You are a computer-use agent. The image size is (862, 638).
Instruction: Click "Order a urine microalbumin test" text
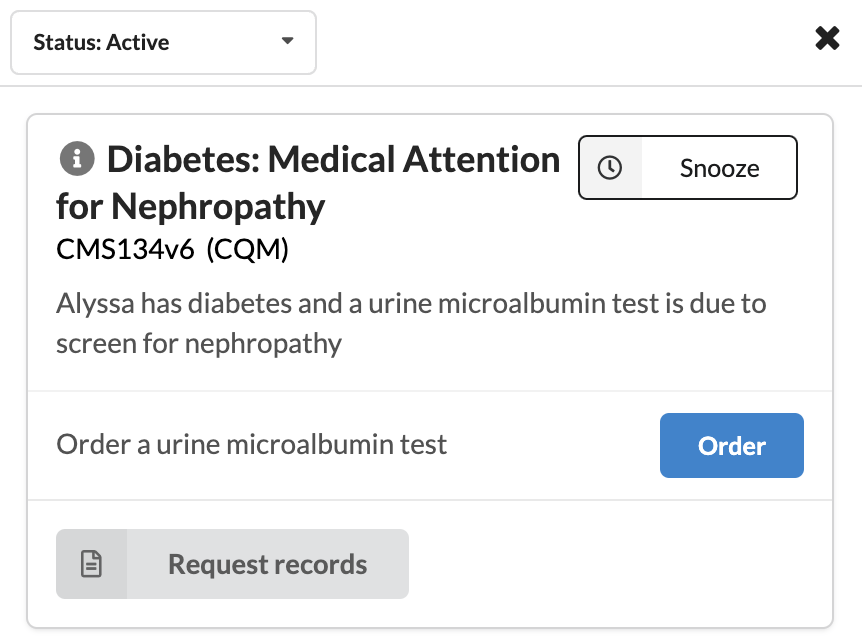pos(252,444)
